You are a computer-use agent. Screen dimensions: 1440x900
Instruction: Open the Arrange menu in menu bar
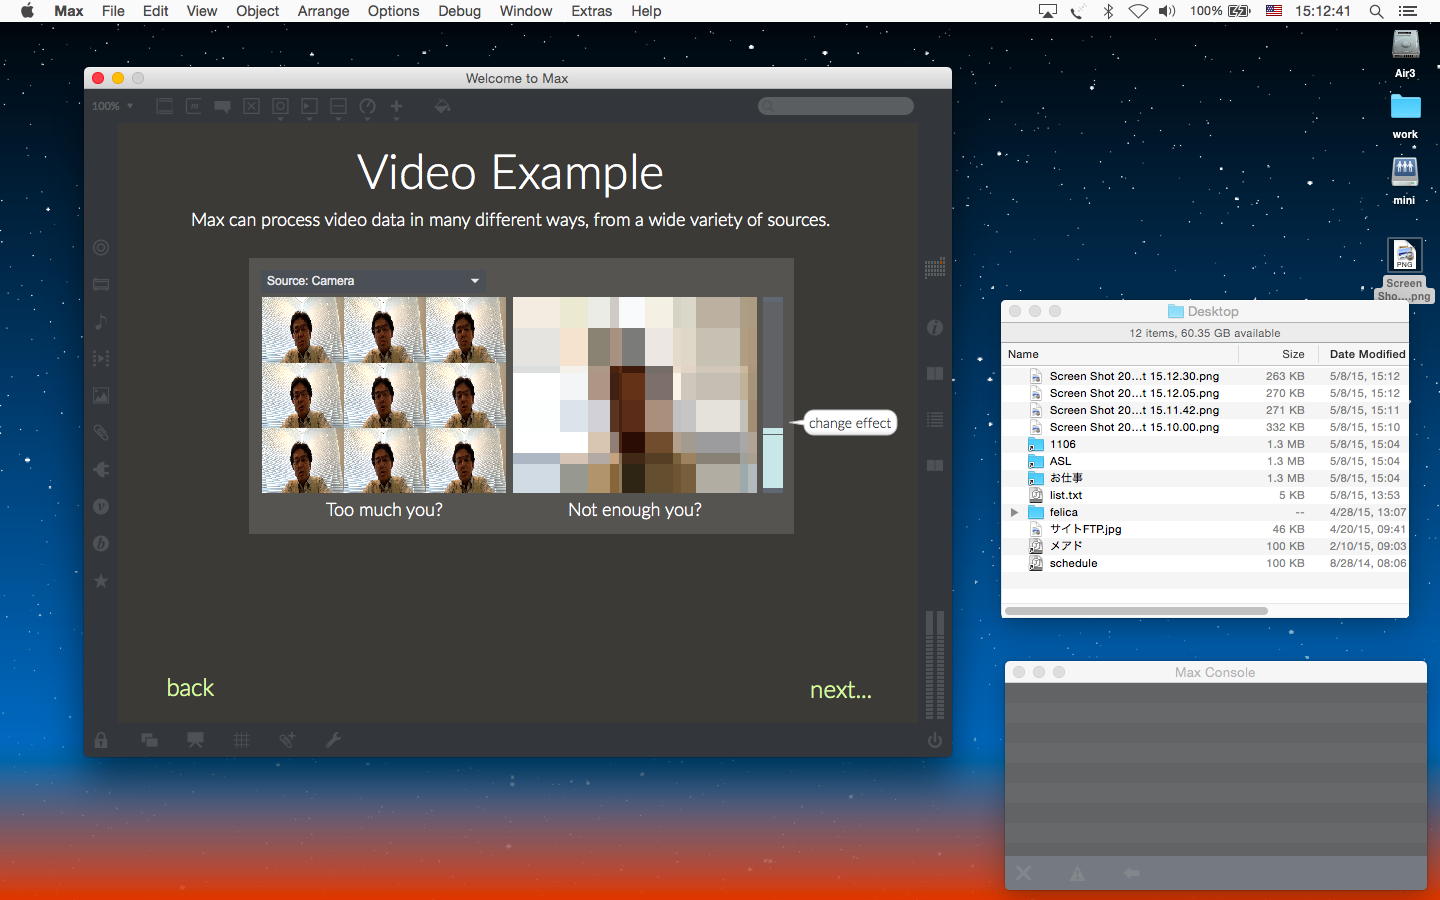[x=323, y=11]
